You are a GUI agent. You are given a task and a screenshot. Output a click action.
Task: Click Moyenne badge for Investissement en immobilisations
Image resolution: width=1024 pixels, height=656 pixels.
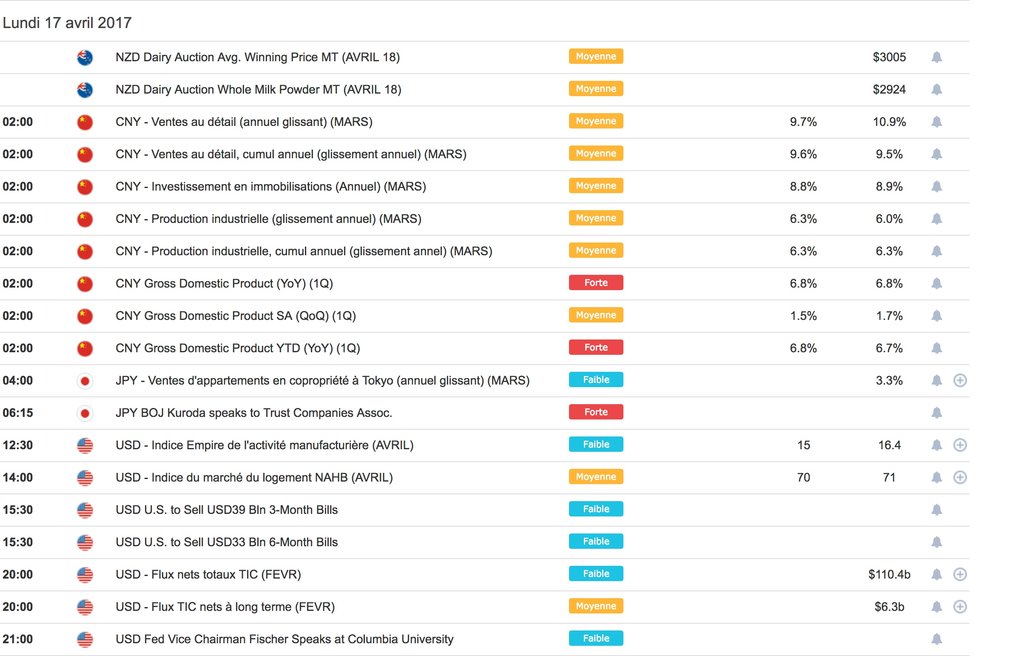pyautogui.click(x=596, y=186)
